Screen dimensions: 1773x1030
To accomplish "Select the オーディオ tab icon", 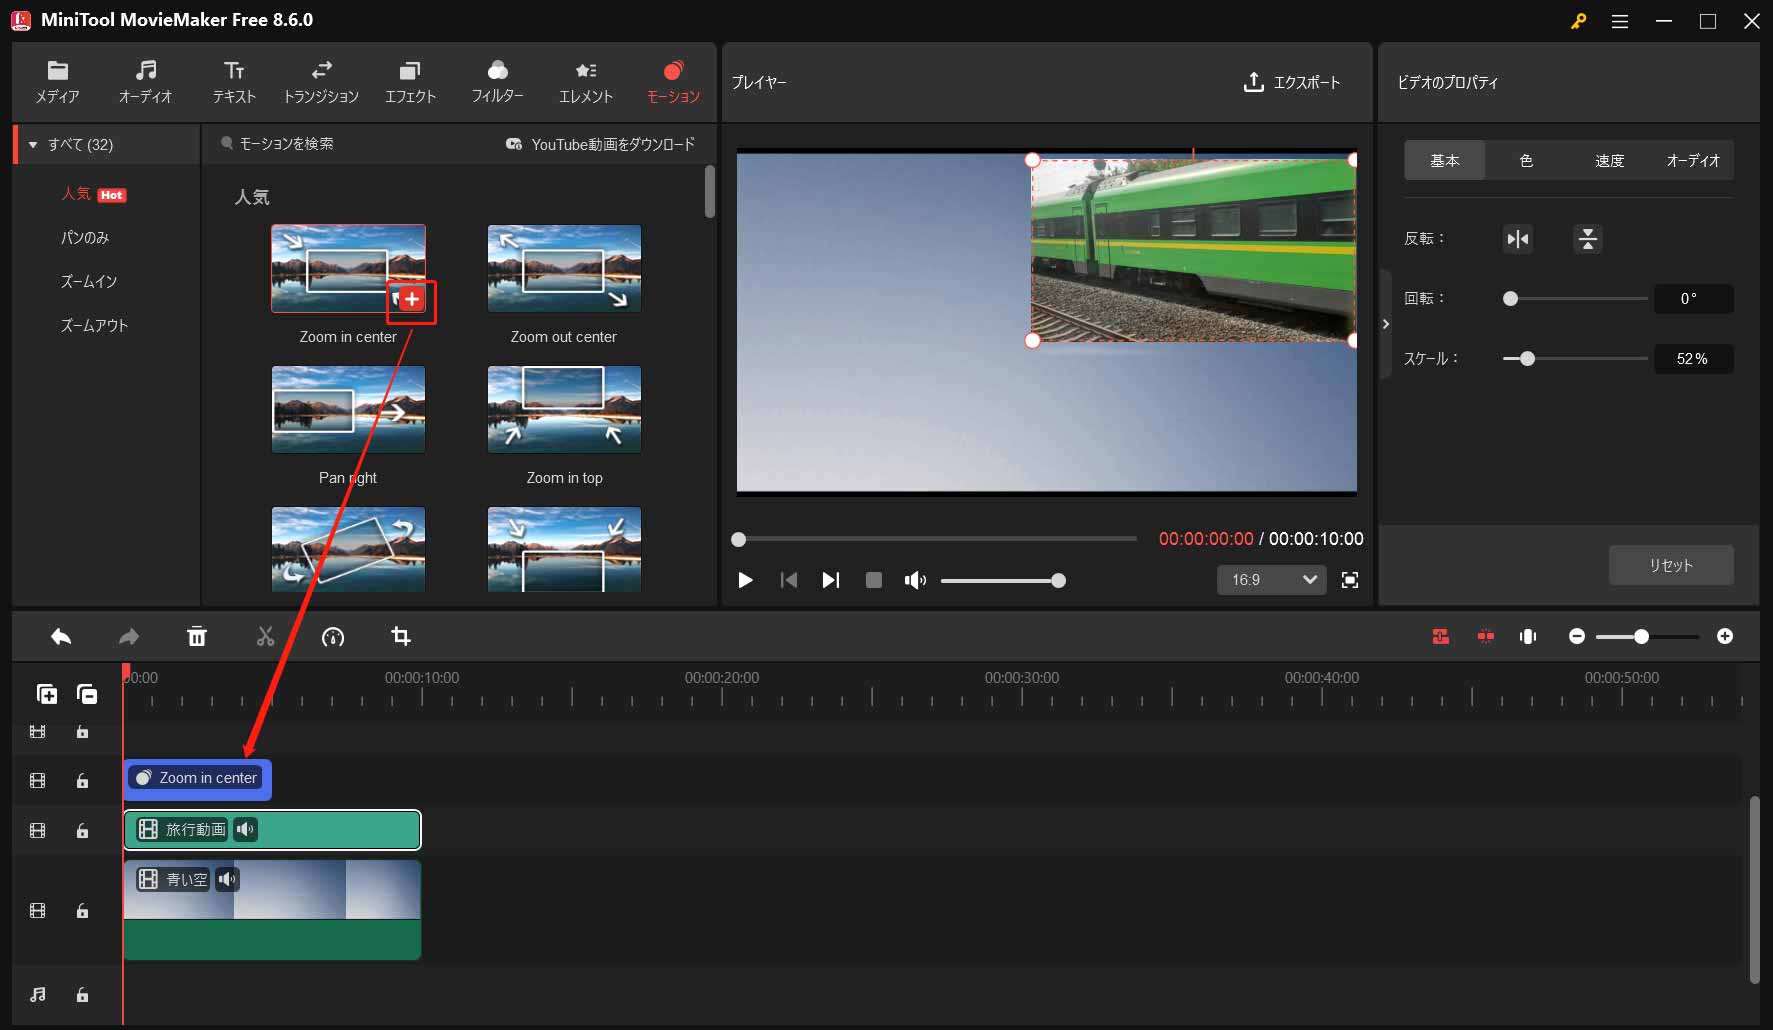I will point(146,82).
